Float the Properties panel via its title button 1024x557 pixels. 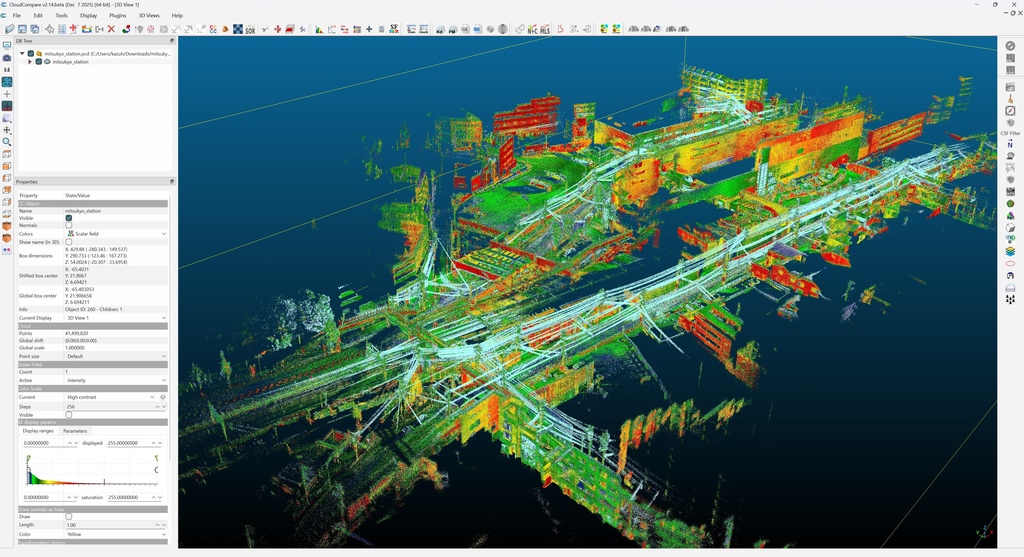[172, 182]
